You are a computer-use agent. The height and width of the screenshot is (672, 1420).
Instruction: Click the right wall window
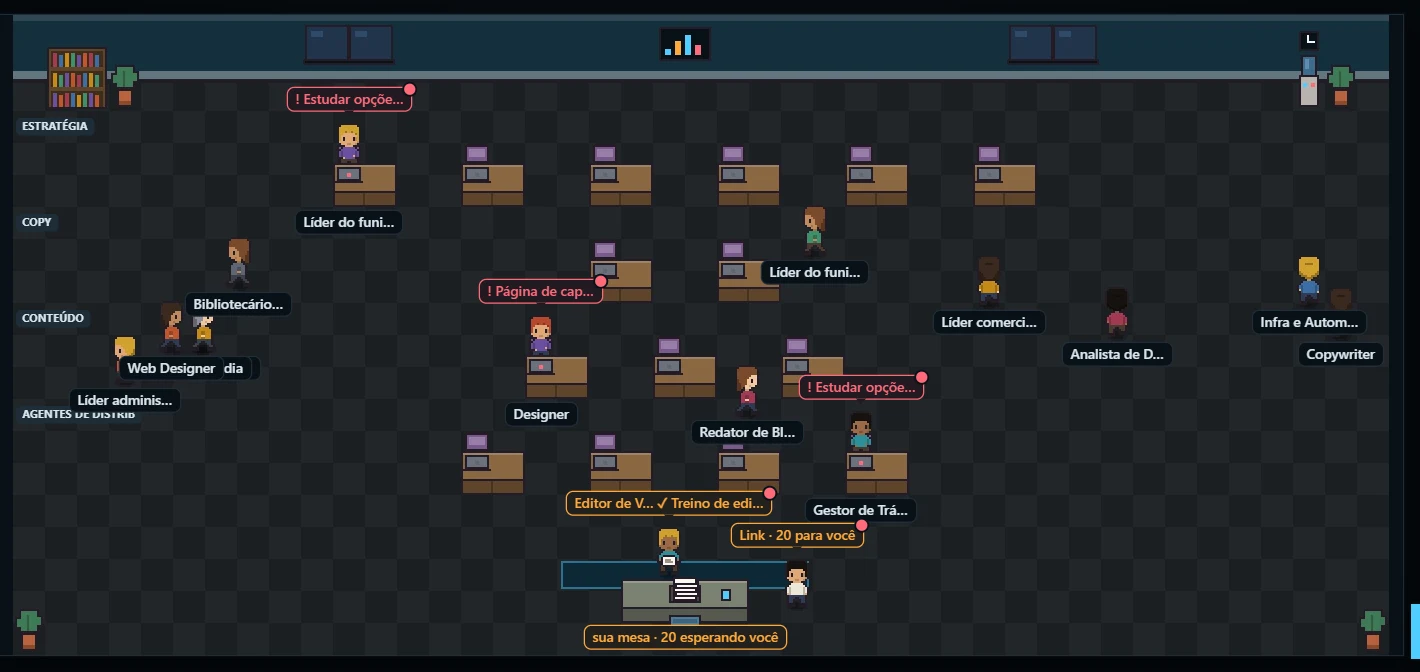1052,44
